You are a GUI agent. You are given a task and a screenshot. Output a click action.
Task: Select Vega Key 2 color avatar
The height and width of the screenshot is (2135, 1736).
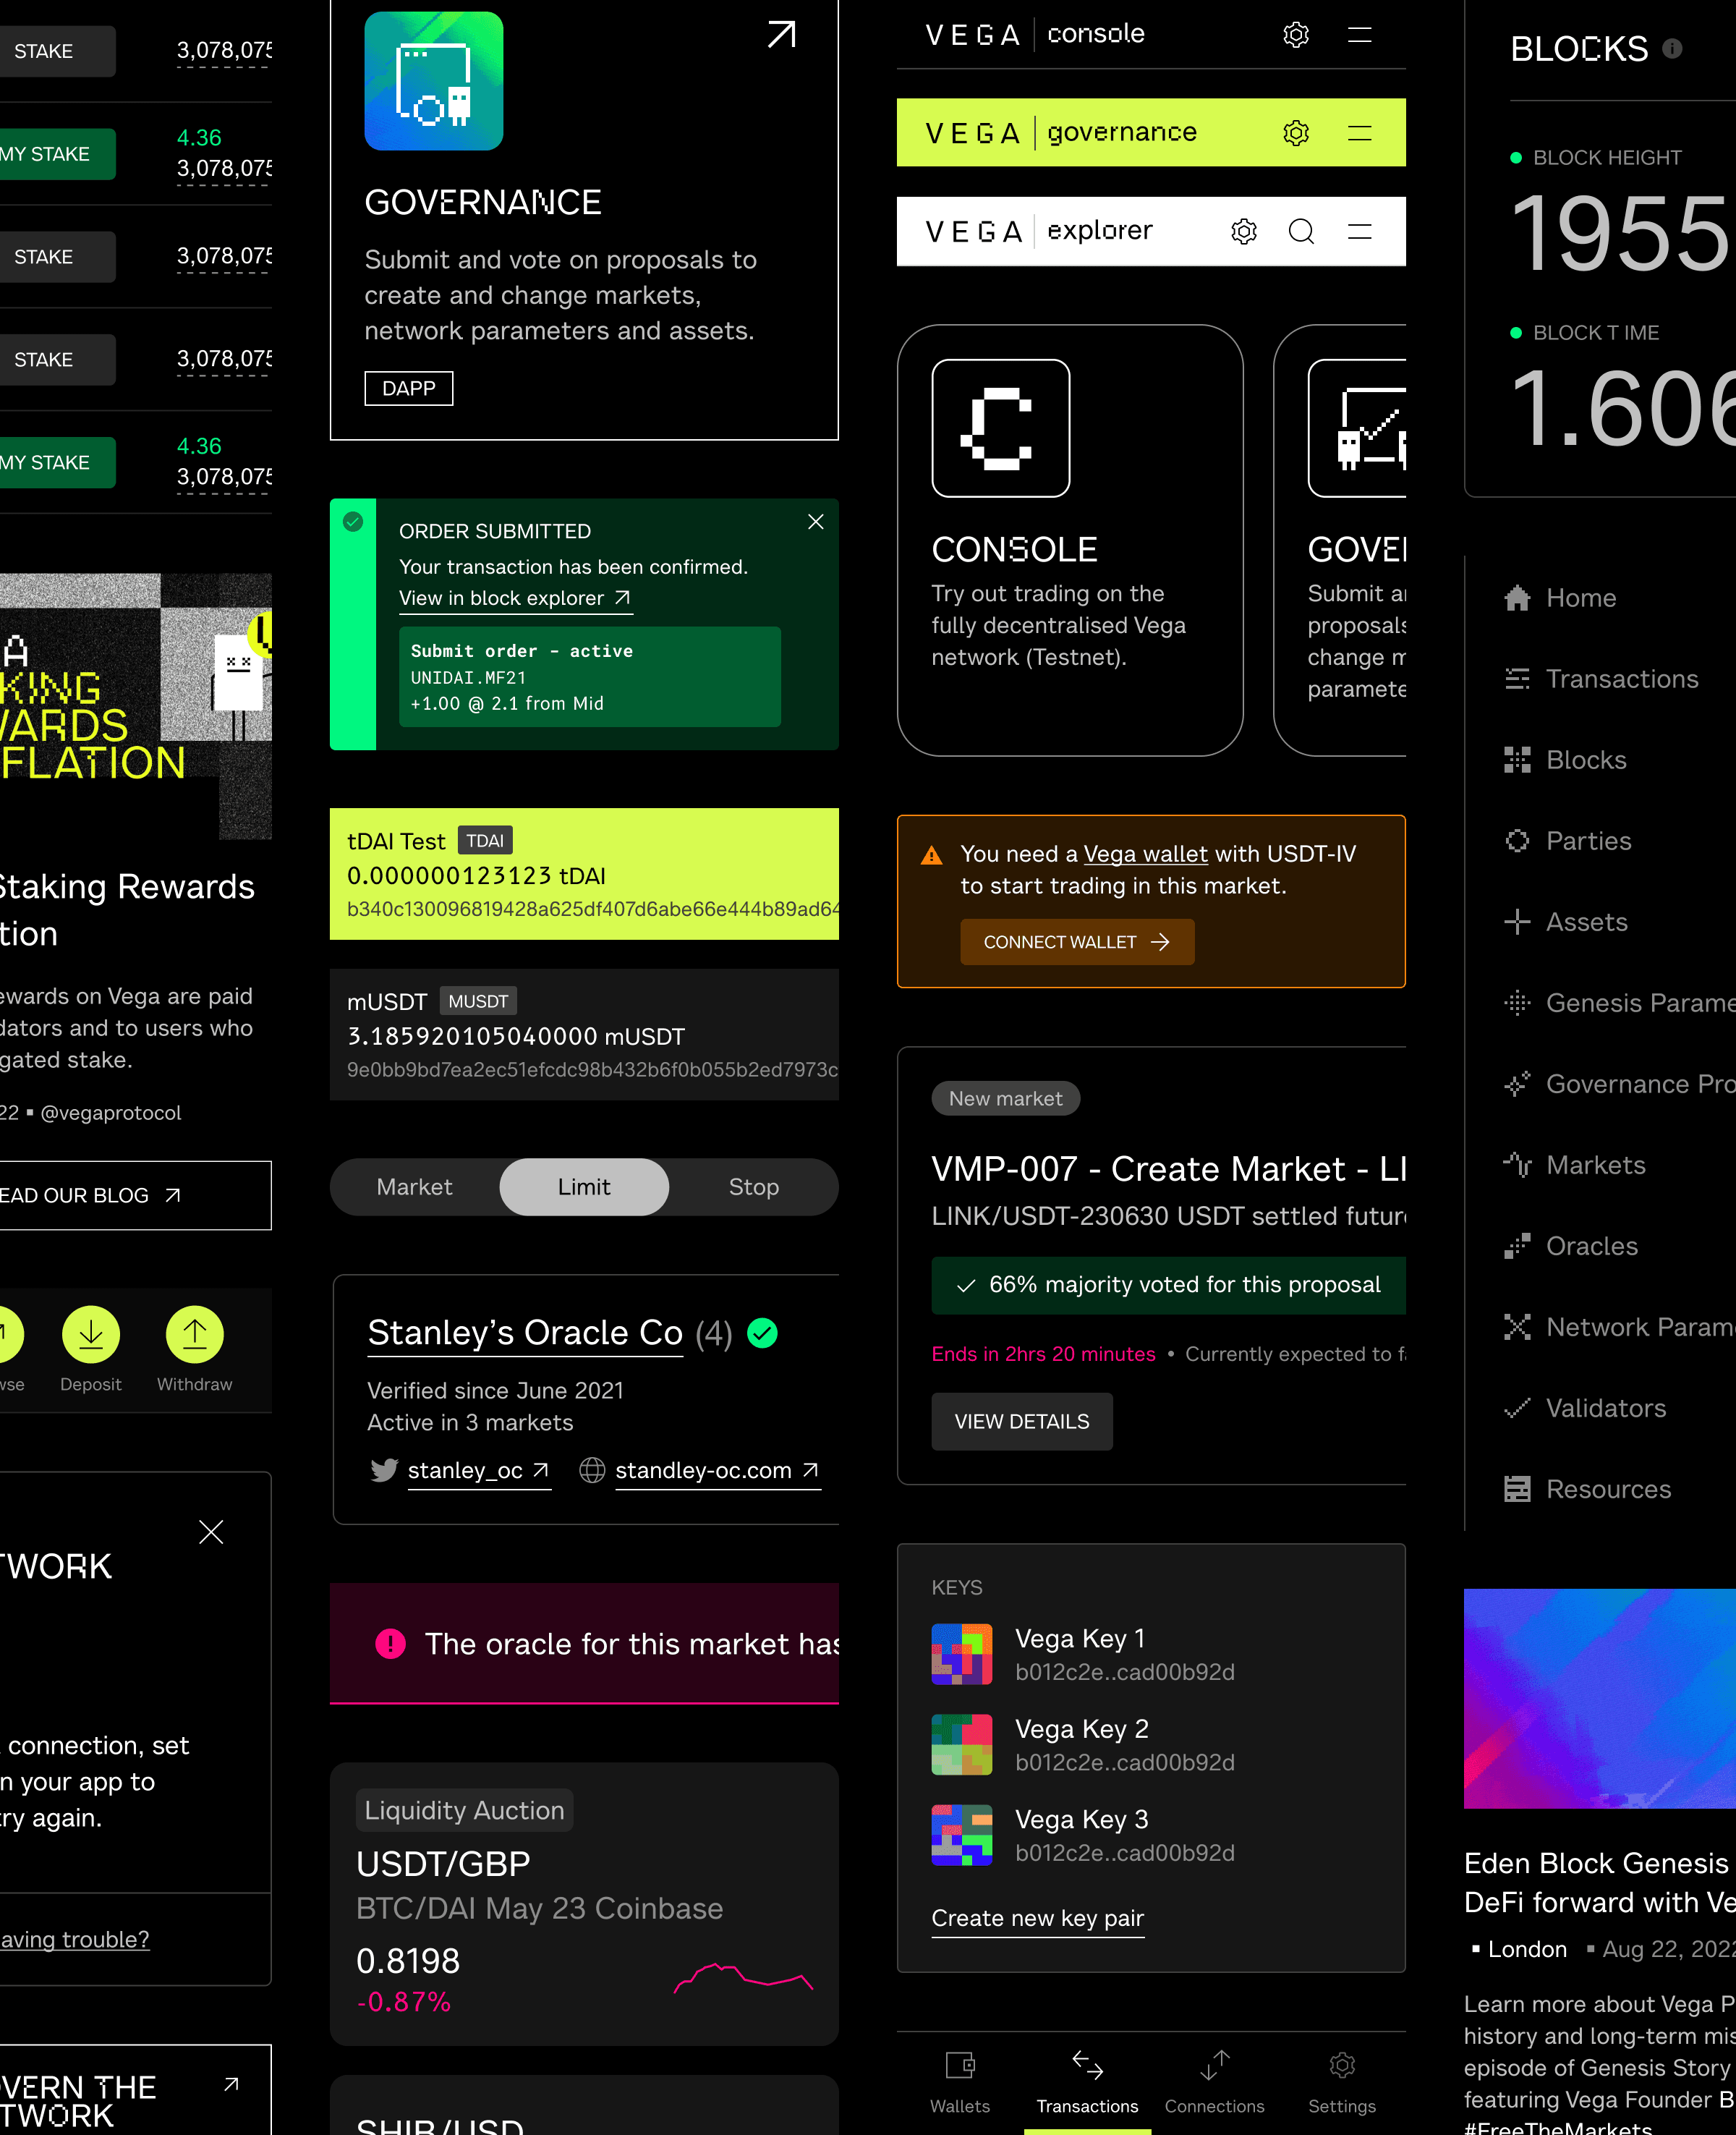pyautogui.click(x=961, y=1745)
